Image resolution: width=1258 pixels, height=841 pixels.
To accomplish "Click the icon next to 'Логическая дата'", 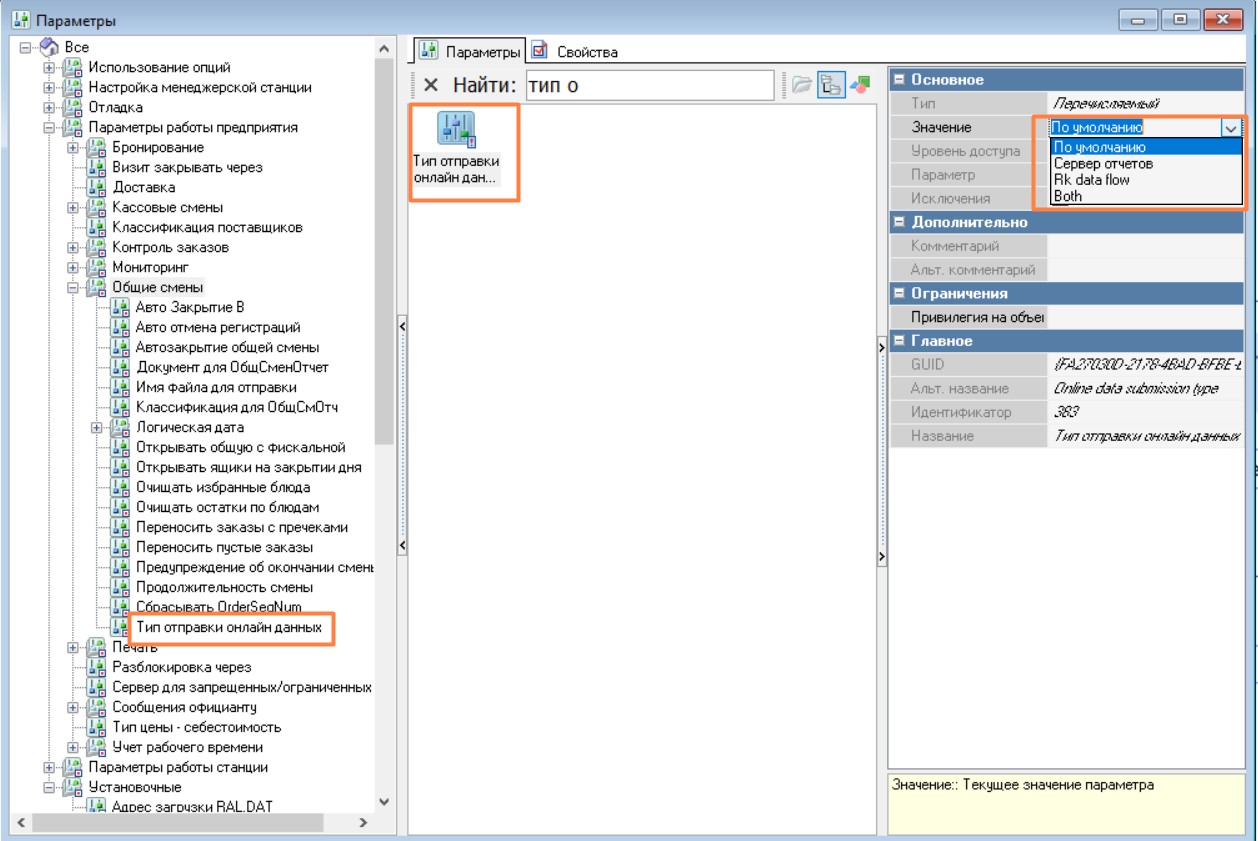I will (121, 427).
